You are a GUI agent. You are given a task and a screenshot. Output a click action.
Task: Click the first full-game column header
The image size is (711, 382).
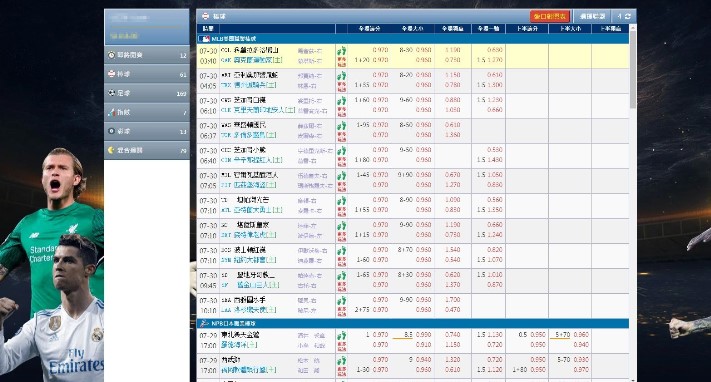[x=370, y=29]
